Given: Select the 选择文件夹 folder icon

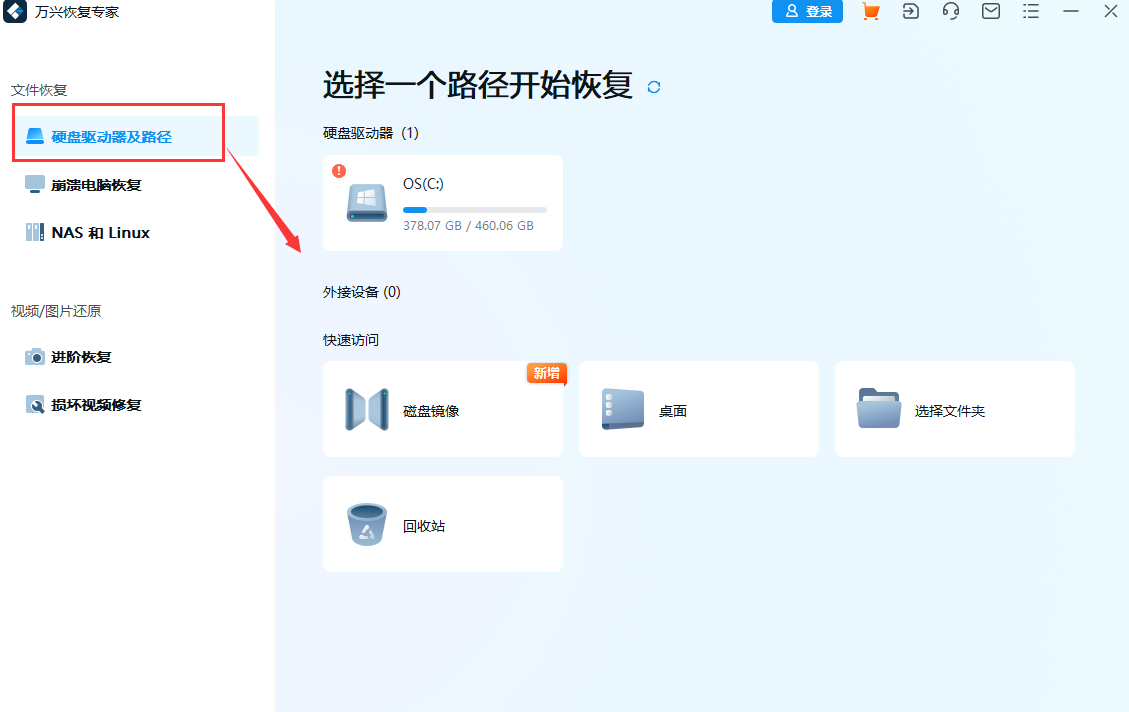Looking at the screenshot, I should [x=878, y=409].
